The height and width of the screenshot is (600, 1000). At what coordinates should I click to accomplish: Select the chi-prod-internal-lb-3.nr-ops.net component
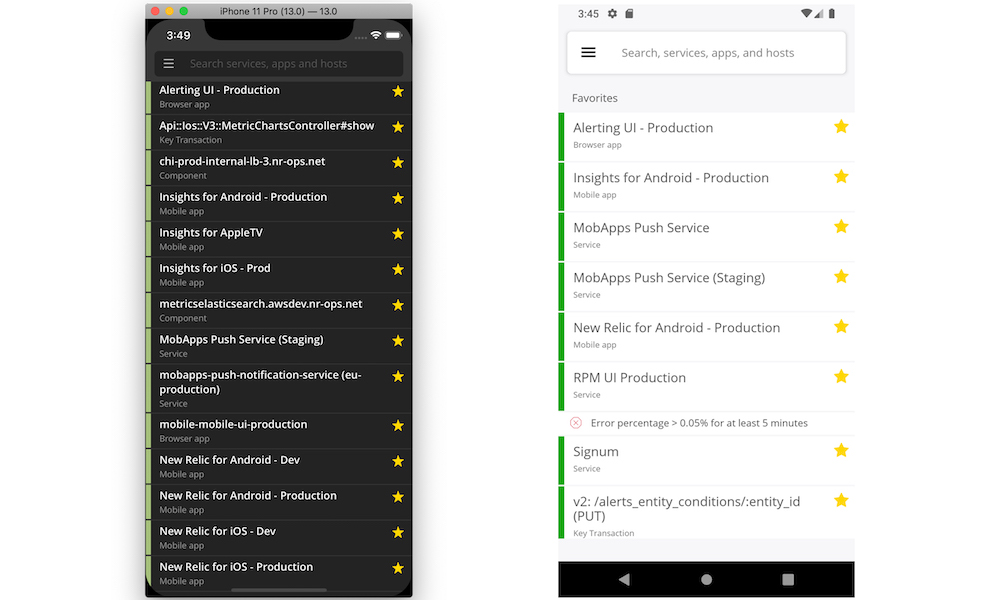[x=279, y=168]
